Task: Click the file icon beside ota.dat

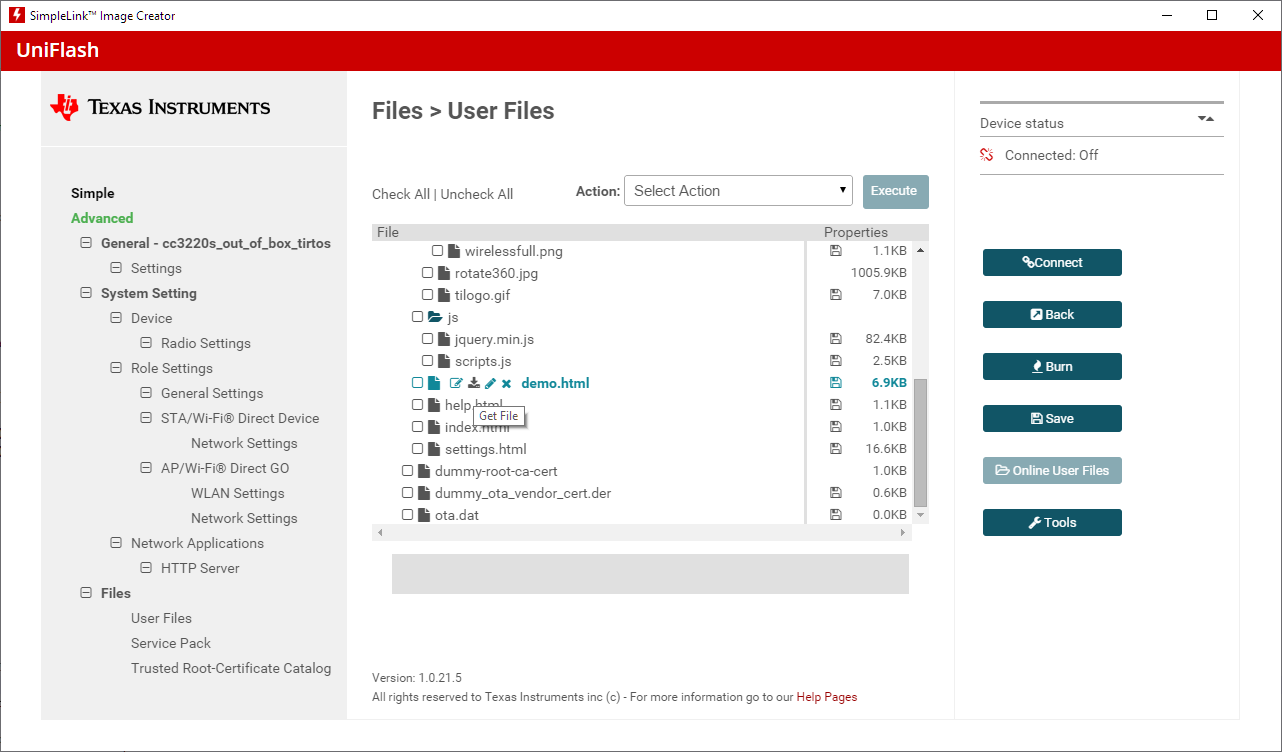Action: click(x=424, y=515)
